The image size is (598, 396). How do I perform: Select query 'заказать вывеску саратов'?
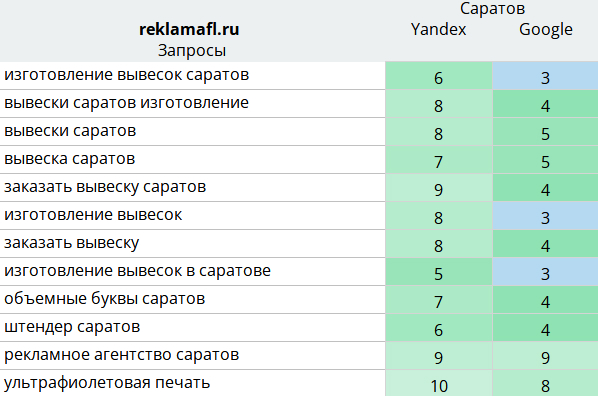click(105, 187)
